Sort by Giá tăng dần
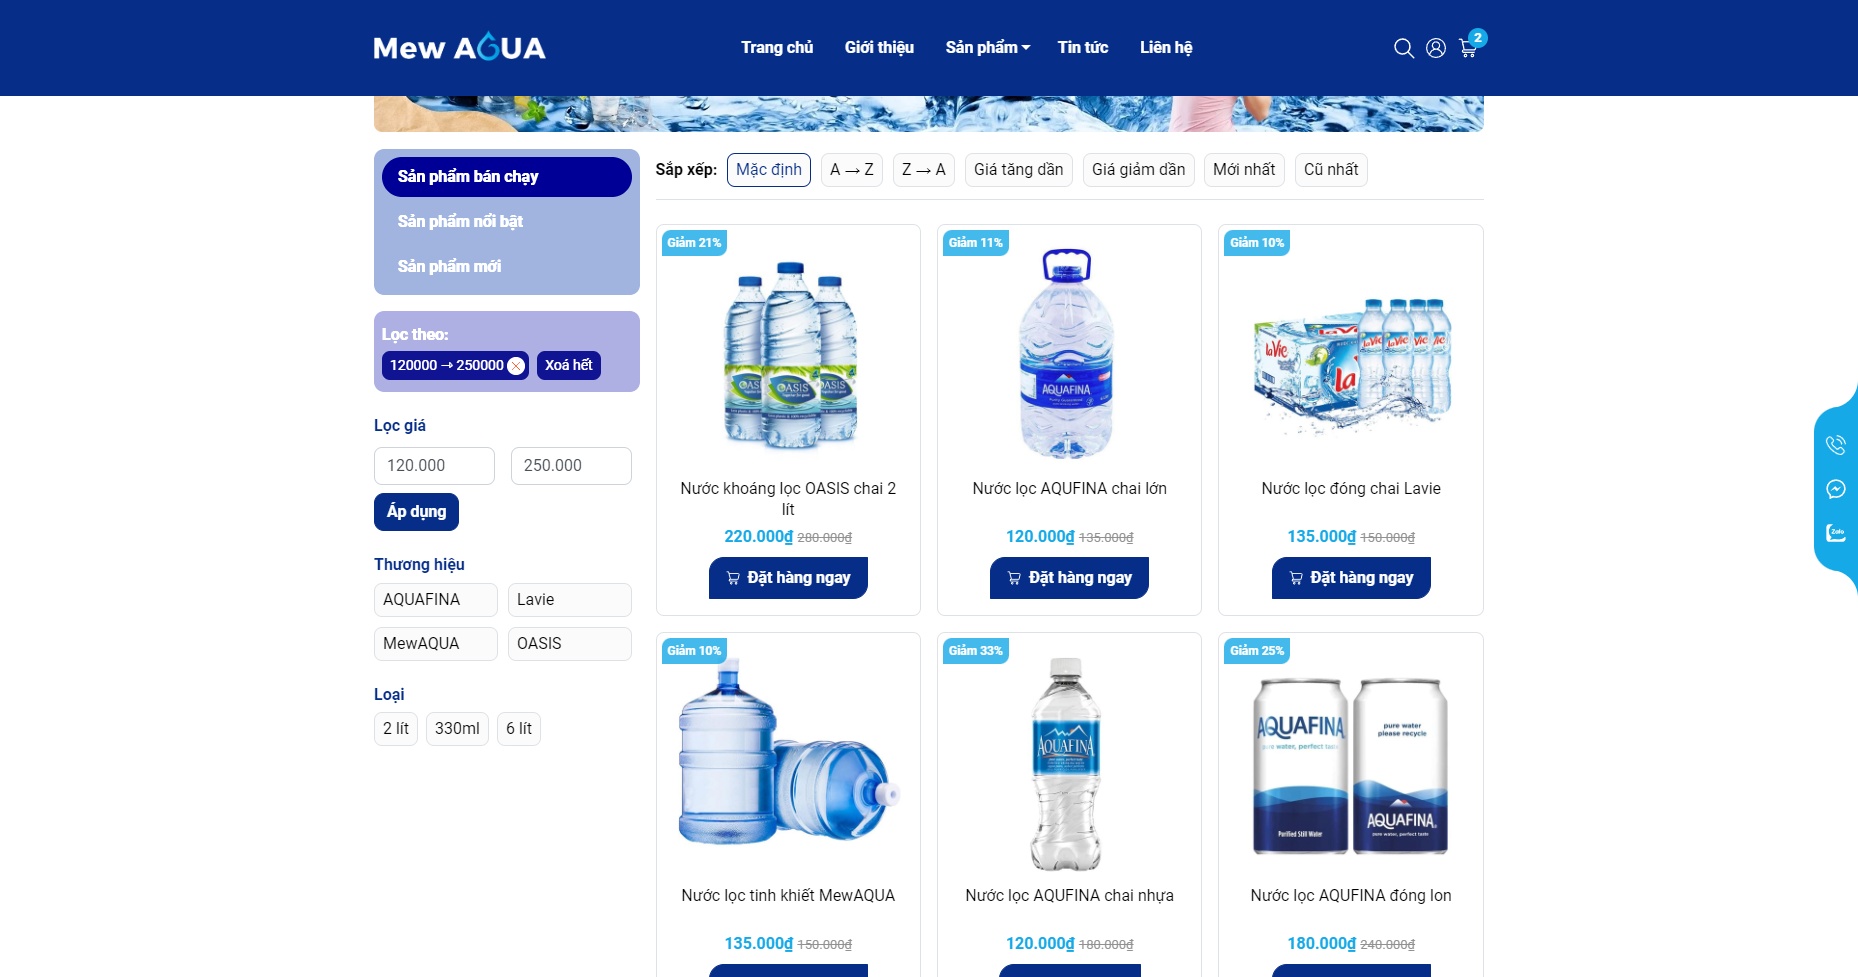 1018,170
